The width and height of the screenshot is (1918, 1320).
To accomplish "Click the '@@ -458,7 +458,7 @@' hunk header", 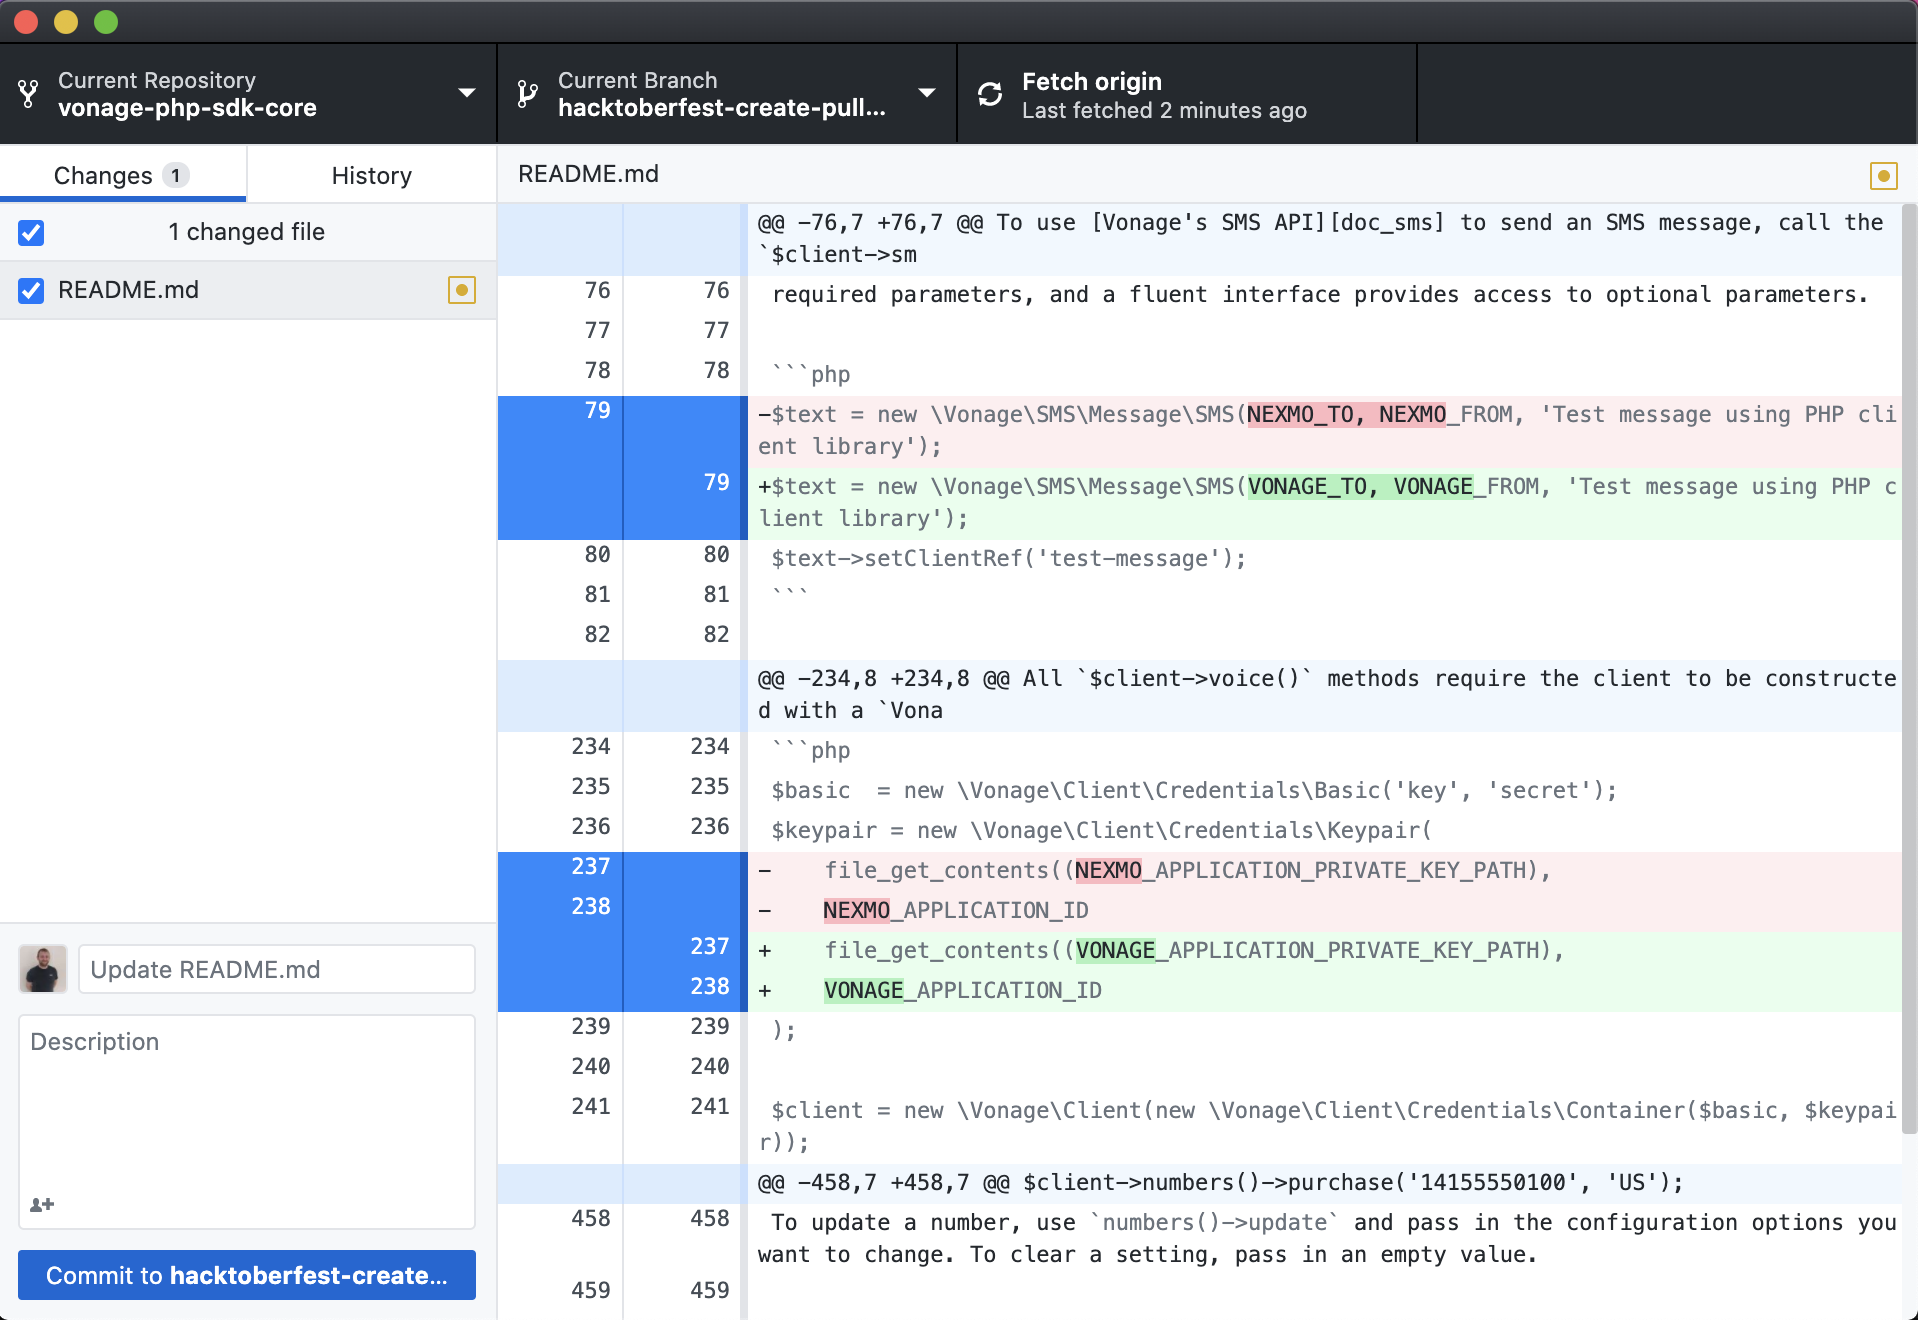I will (x=1324, y=1183).
